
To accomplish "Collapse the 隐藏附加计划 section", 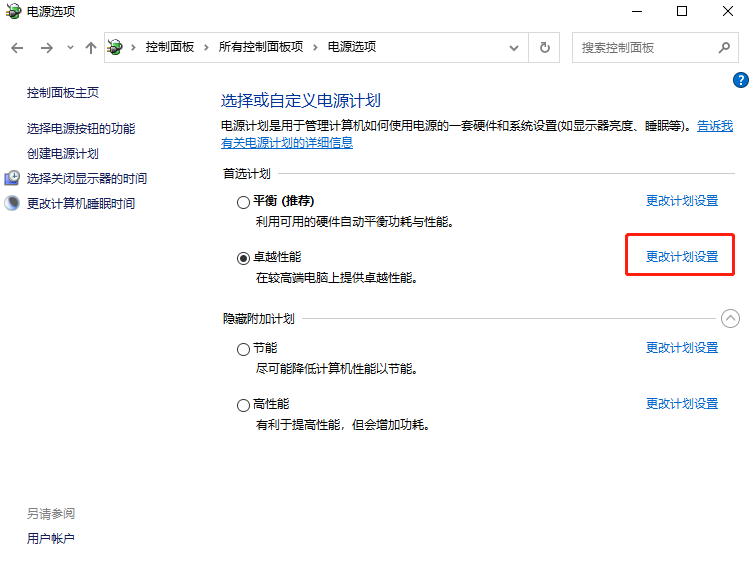I will tap(730, 319).
